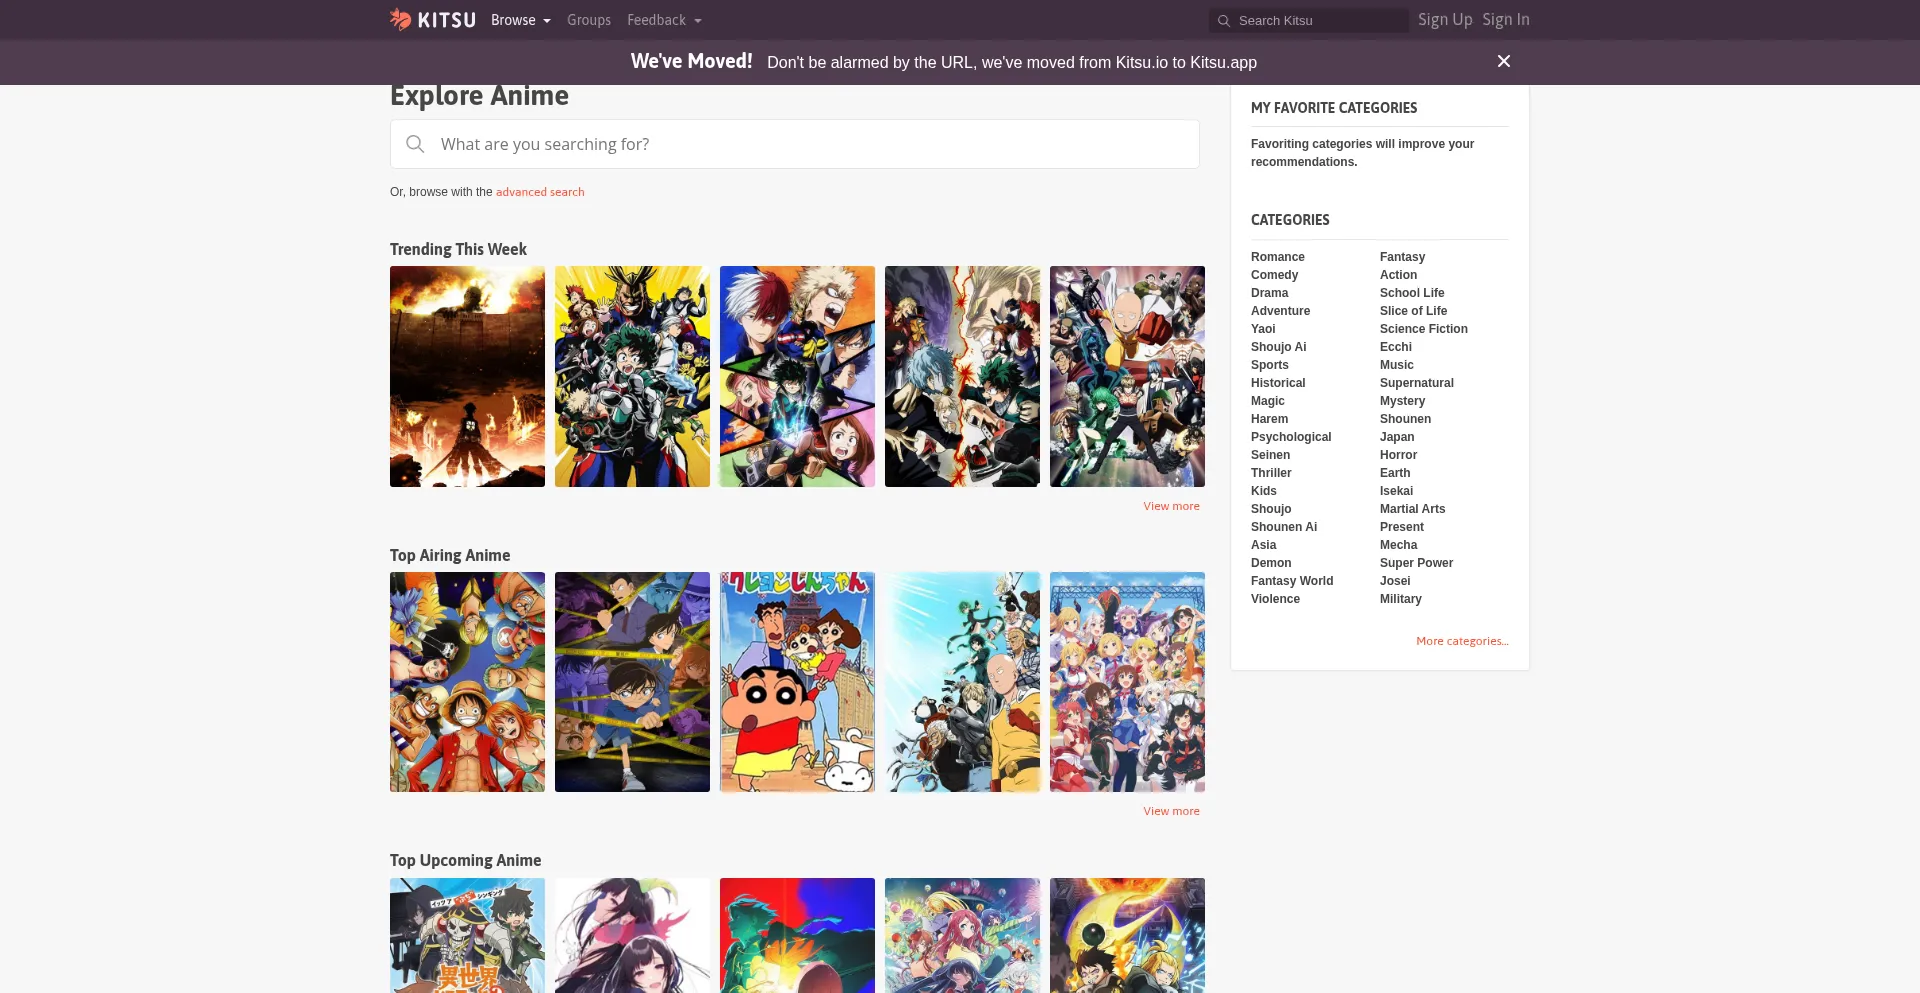1920x993 pixels.
Task: Go to the Groups page
Action: (588, 20)
